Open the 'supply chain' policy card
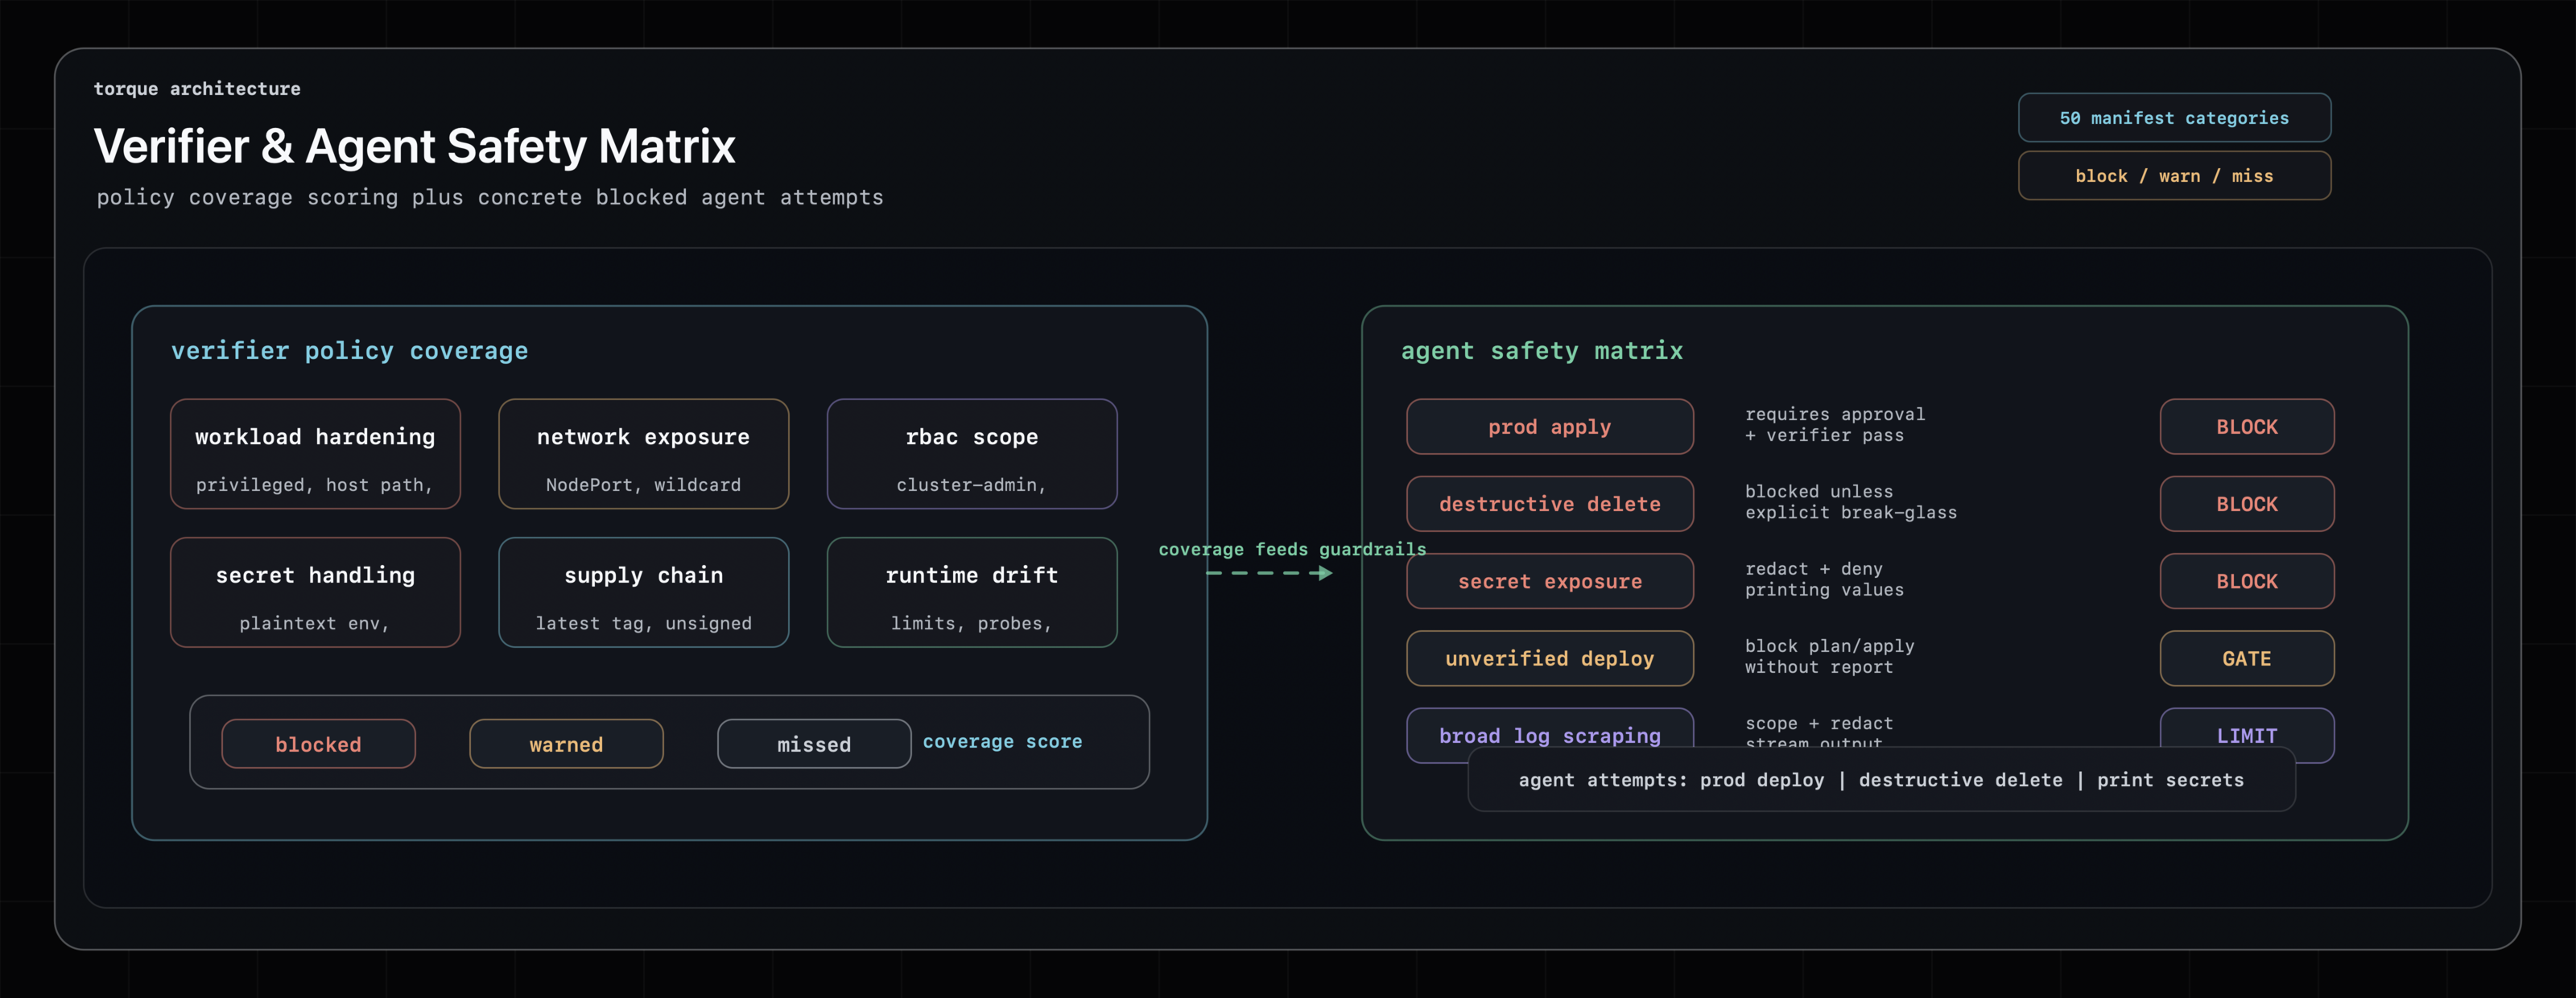 643,592
